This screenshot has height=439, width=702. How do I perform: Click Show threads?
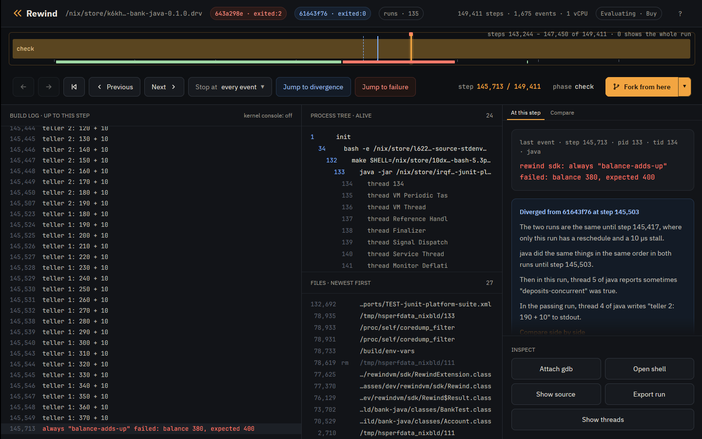click(603, 419)
